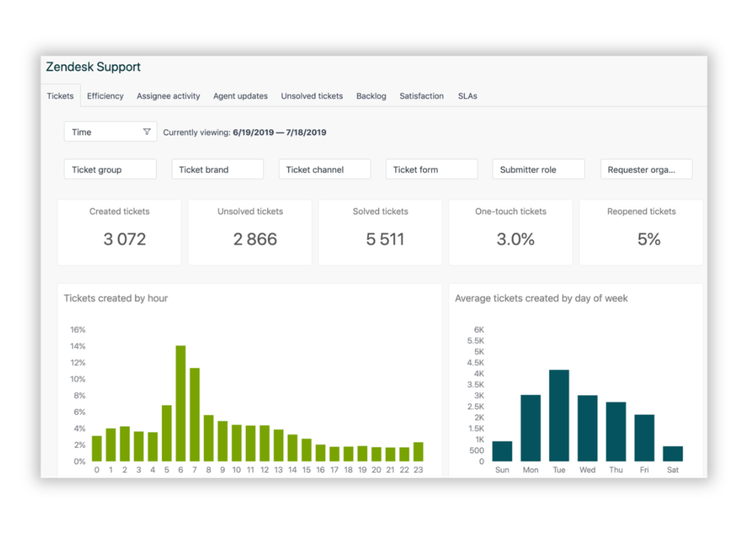Switch to the Efficiency tab
This screenshot has height=534, width=748.
point(105,96)
